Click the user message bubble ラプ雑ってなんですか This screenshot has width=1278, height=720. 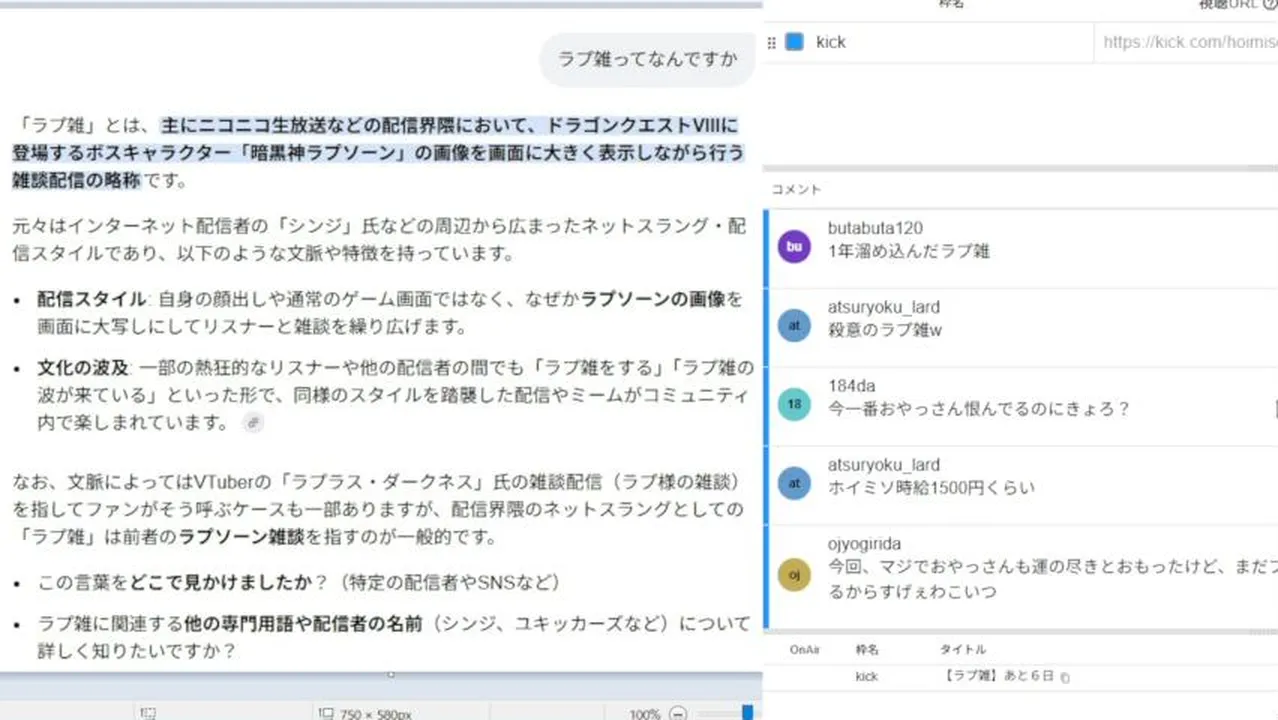click(647, 59)
